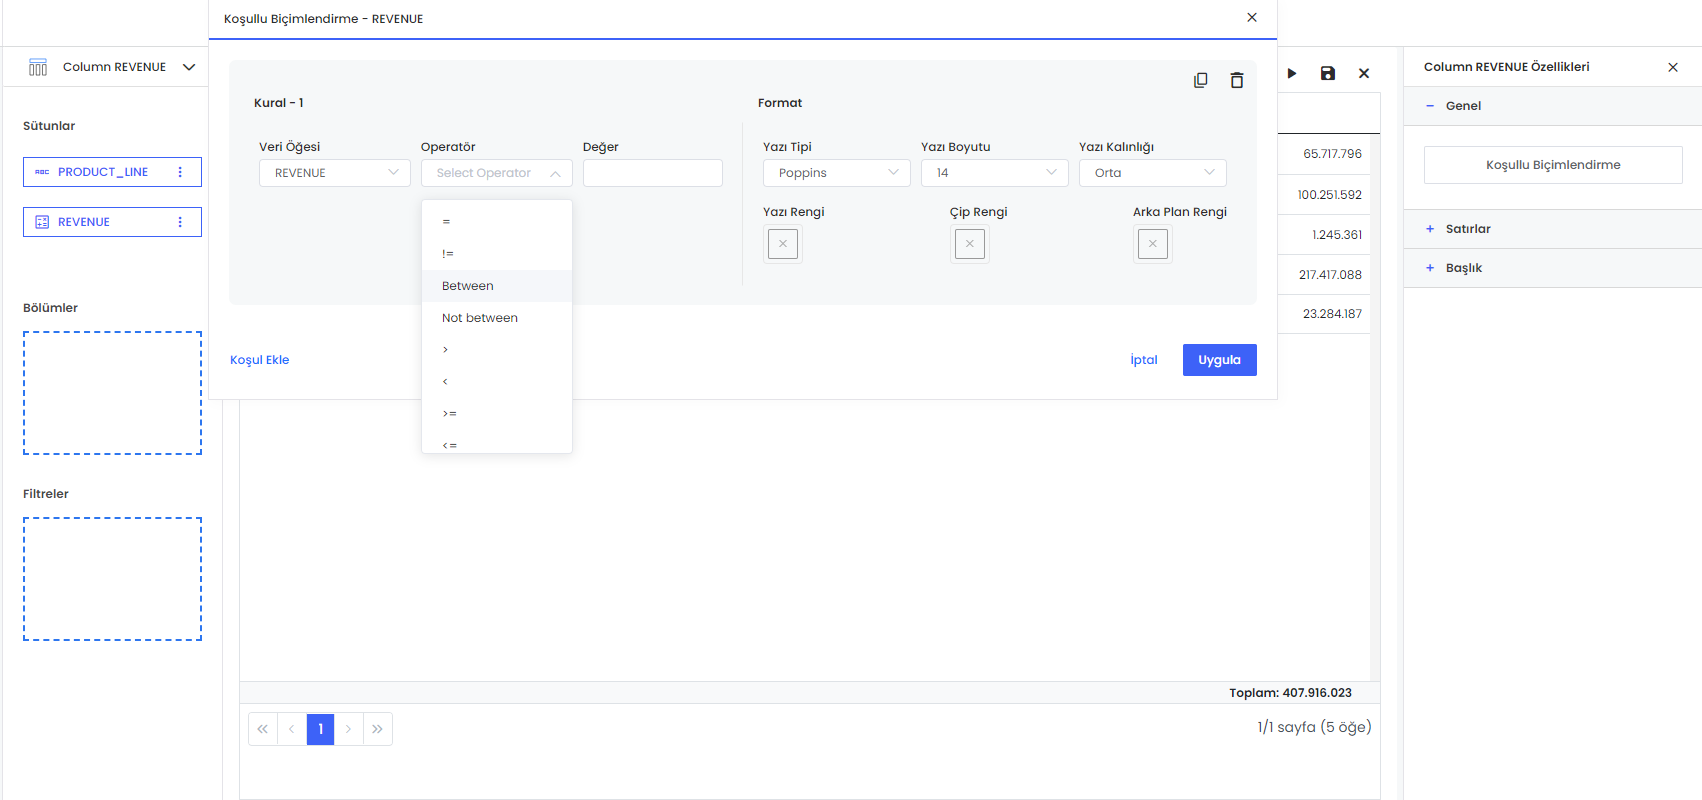
Task: Choose the Not between operator option
Action: coord(497,318)
